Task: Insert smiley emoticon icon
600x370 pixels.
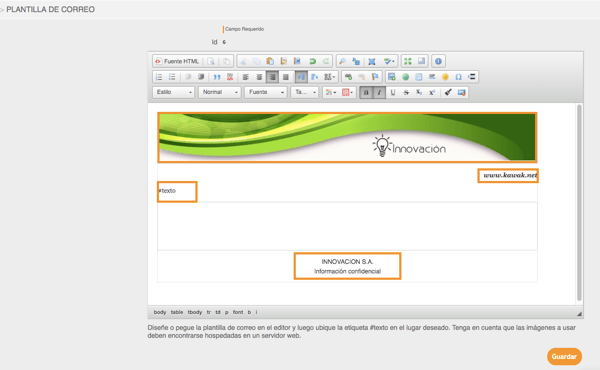Action: tap(445, 77)
